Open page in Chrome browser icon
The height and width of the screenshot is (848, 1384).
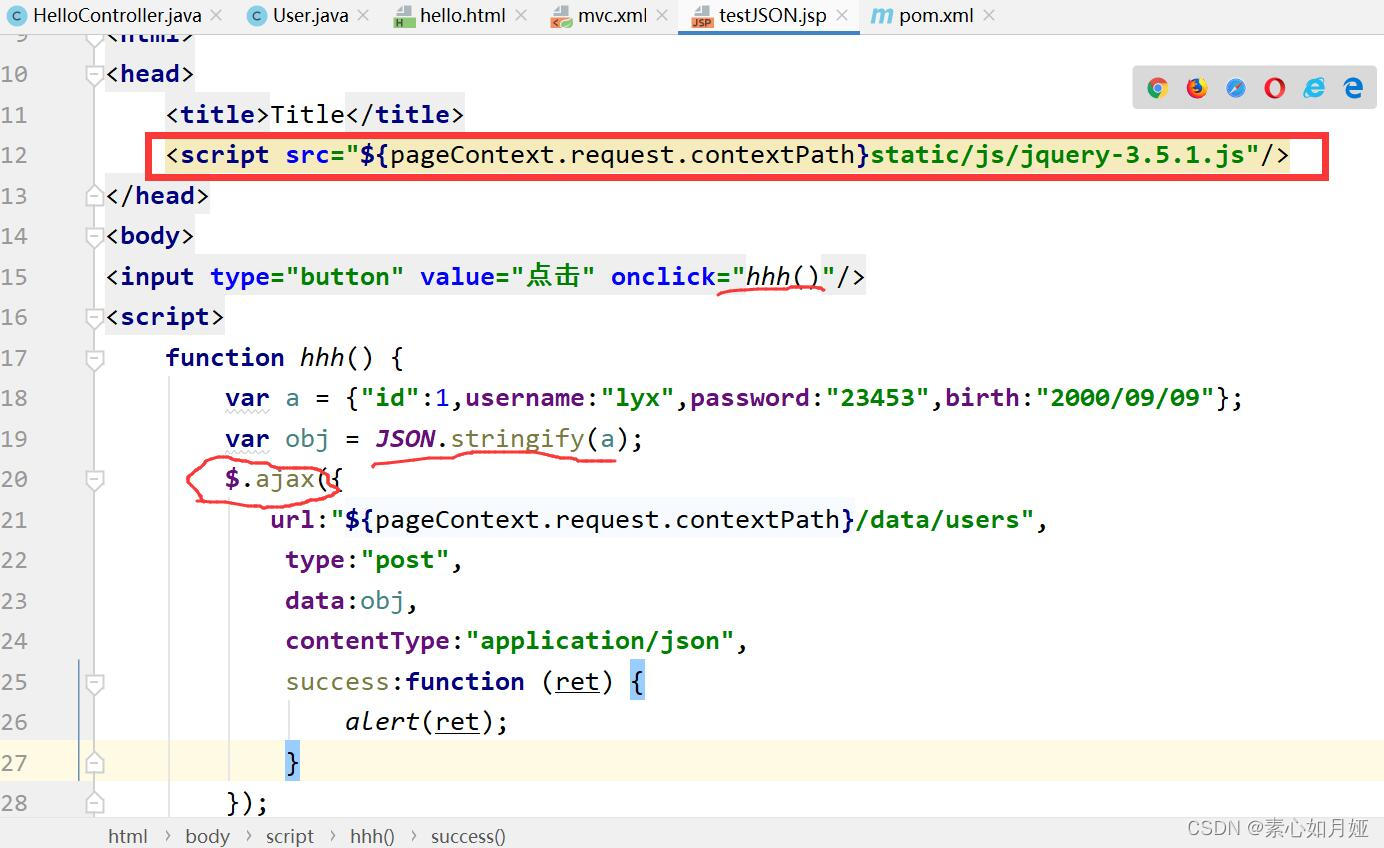pyautogui.click(x=1157, y=88)
